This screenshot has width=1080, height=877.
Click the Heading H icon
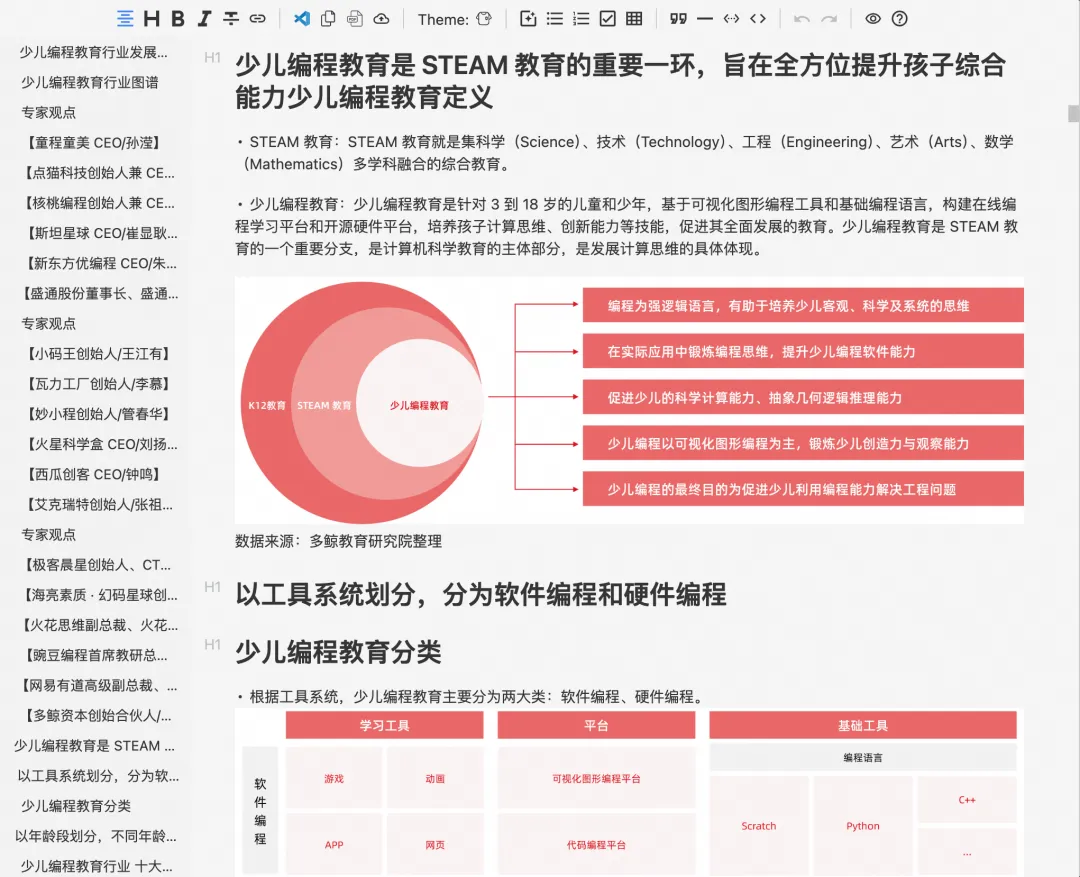click(x=152, y=19)
